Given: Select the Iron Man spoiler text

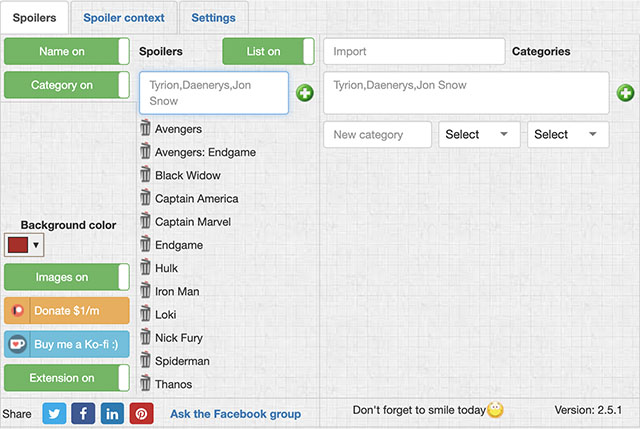Looking at the screenshot, I should coord(177,291).
